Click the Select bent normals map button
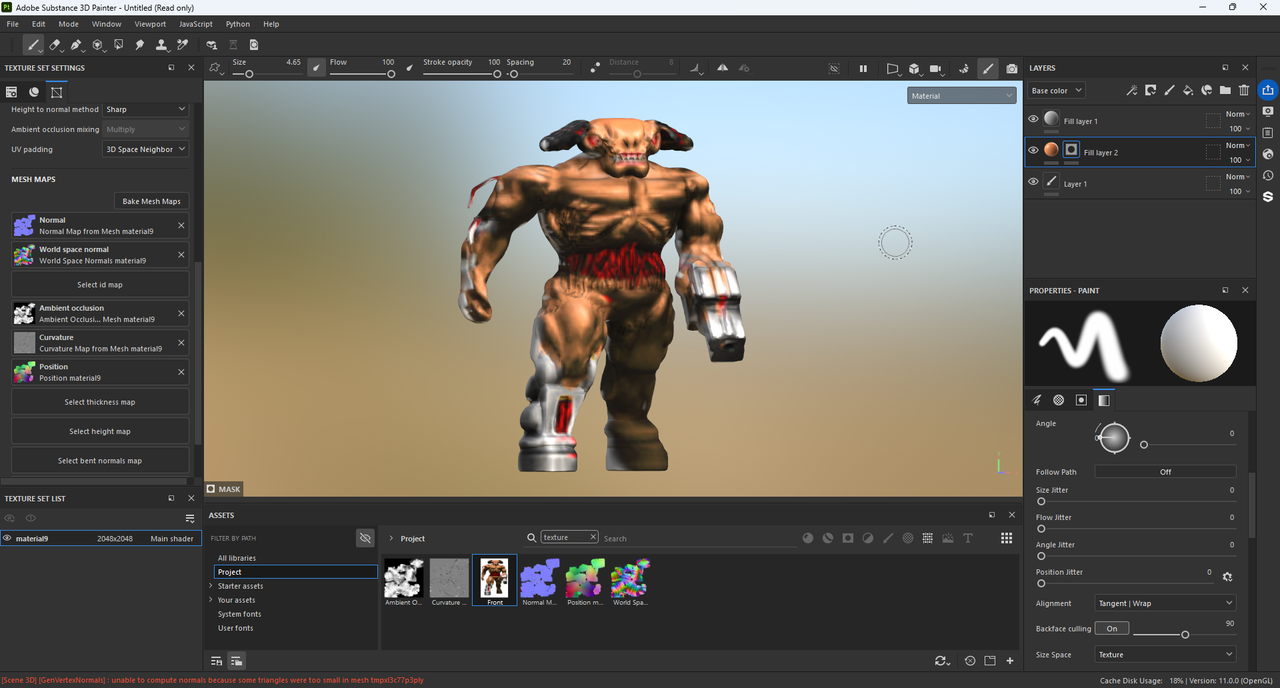1280x688 pixels. pos(100,461)
